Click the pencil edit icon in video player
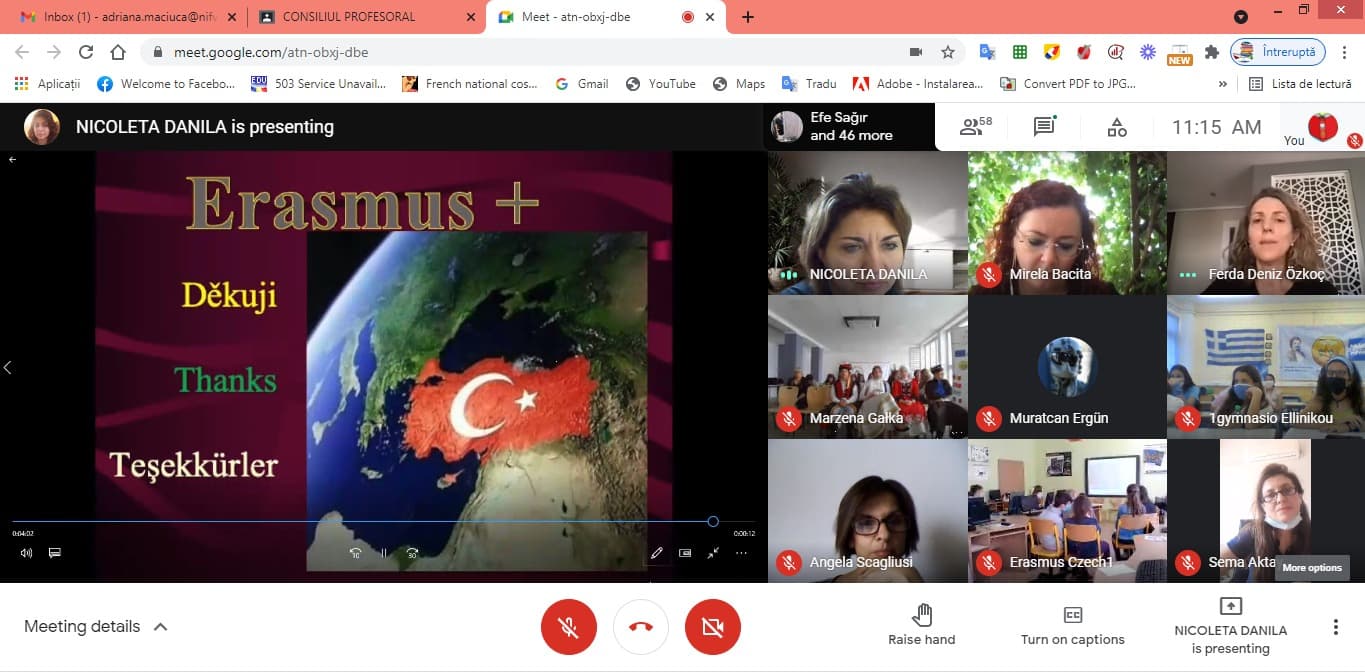 (x=657, y=552)
